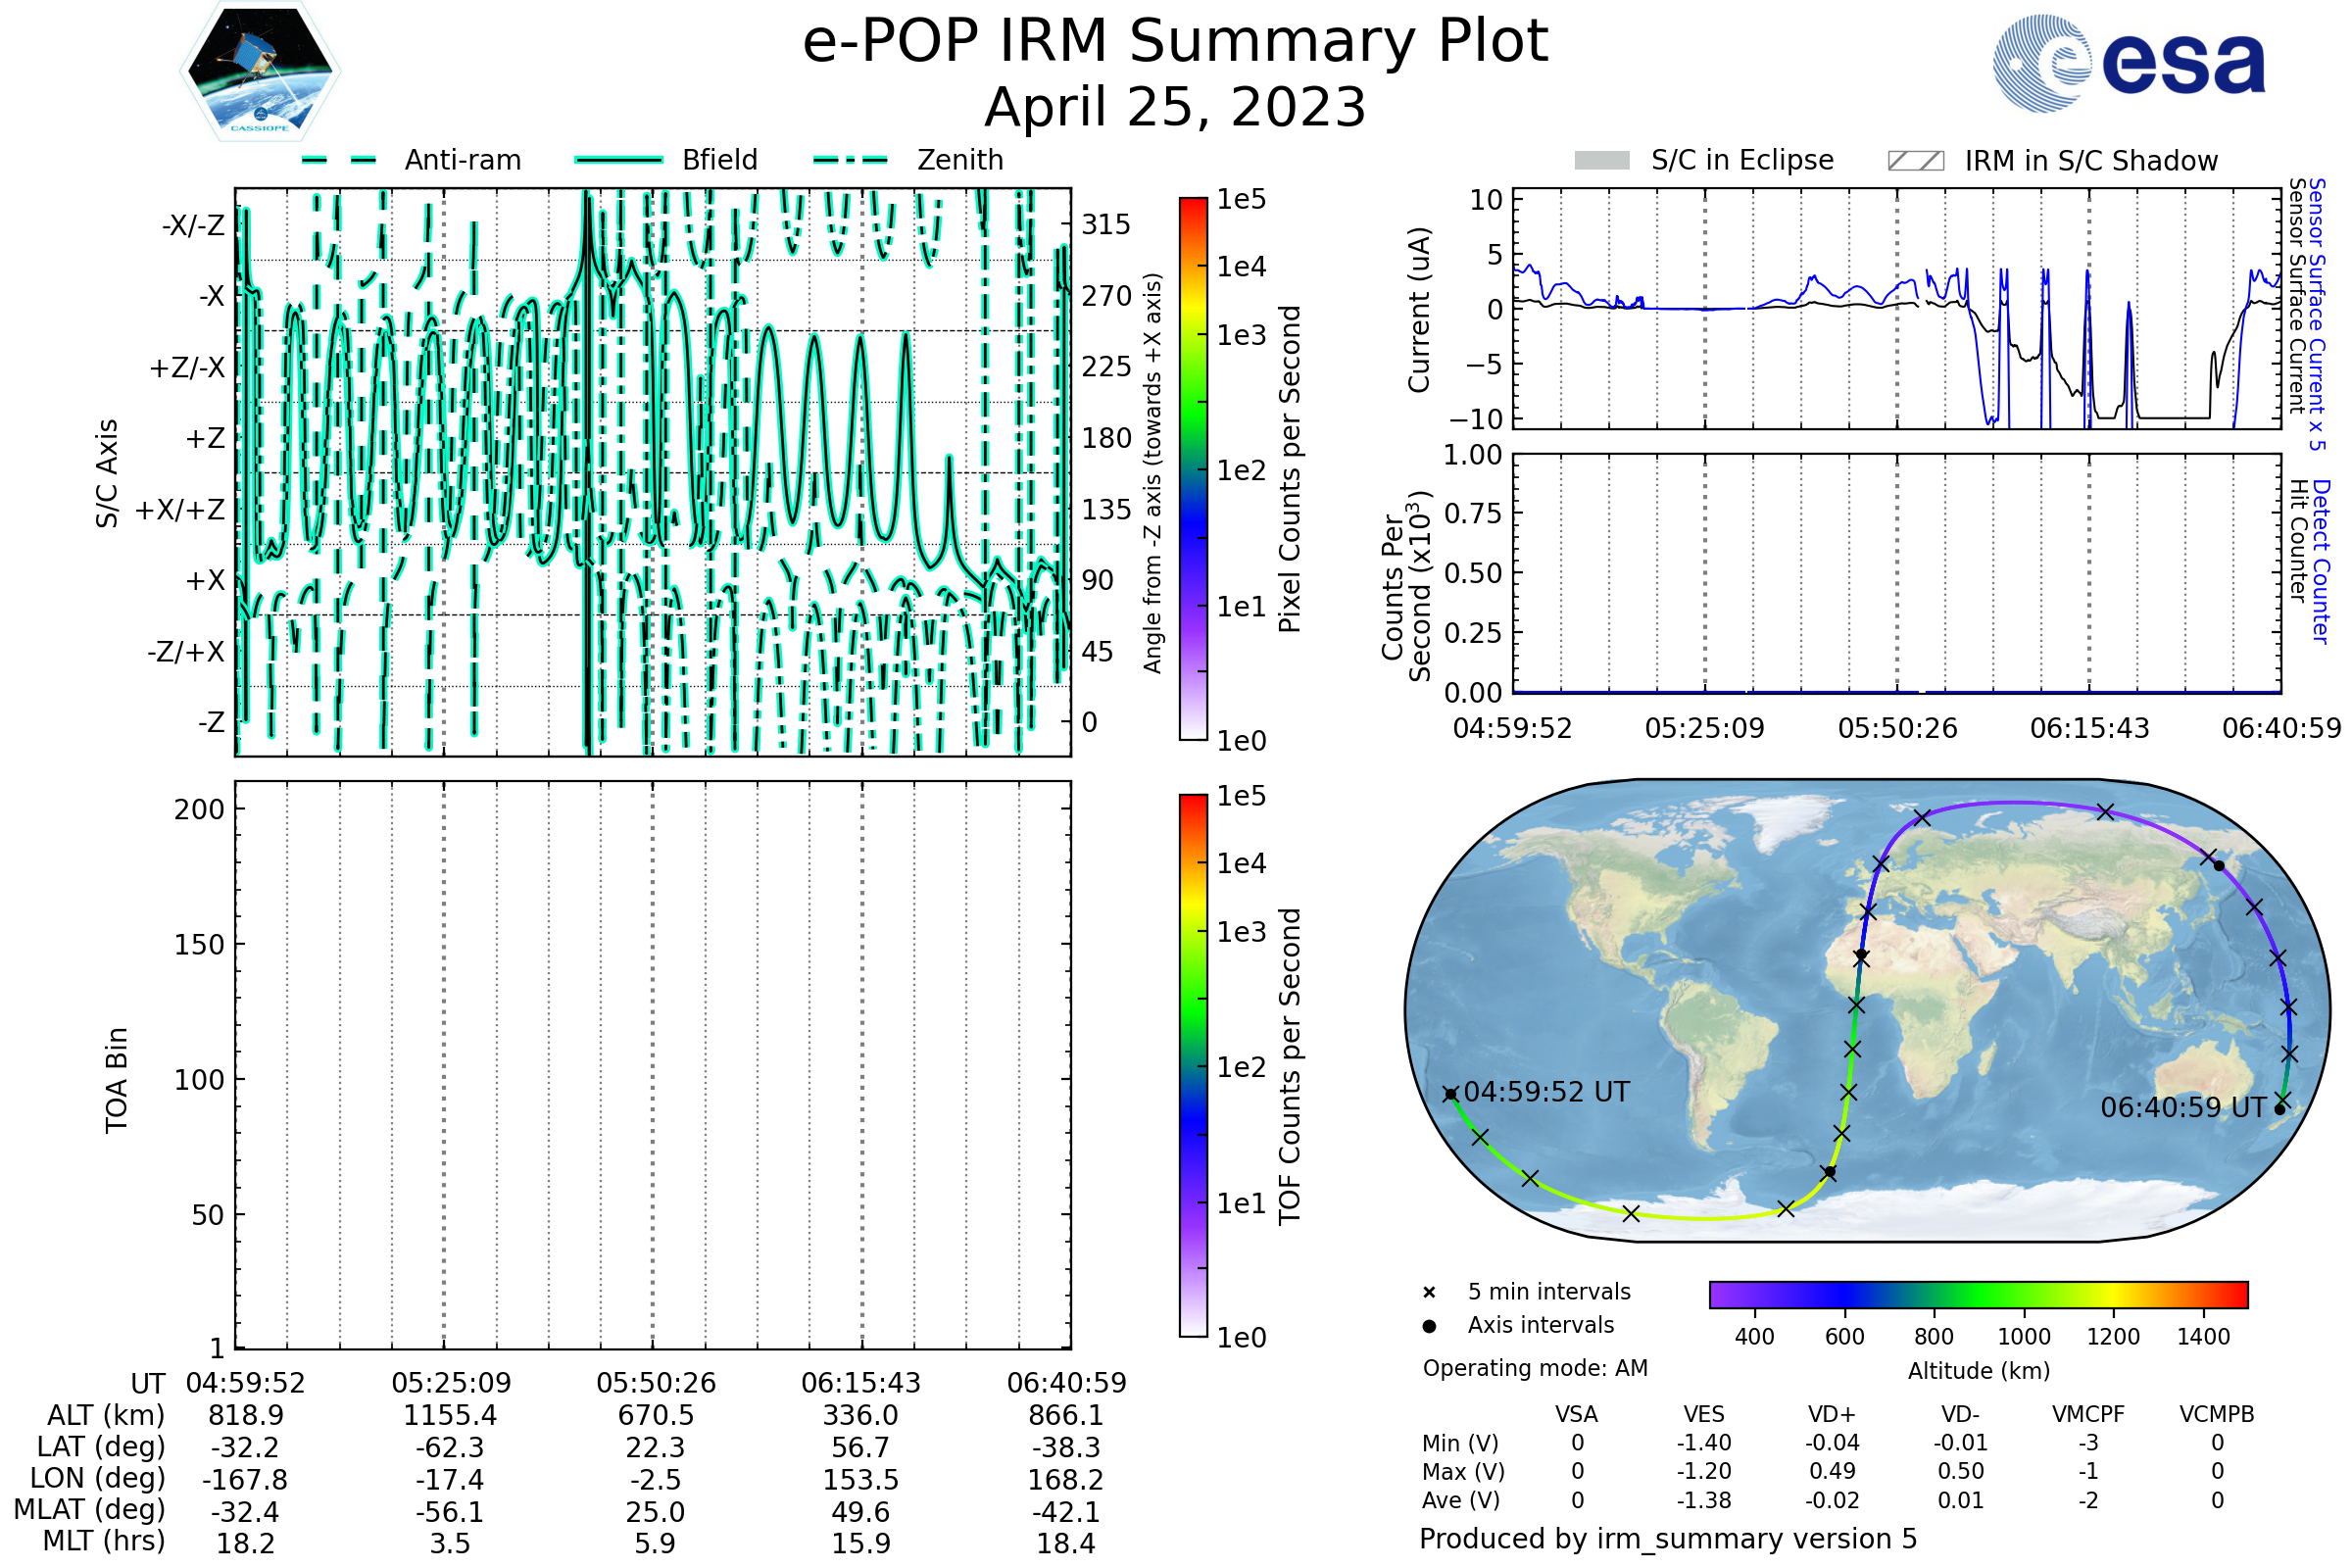
Task: Click the Bfield solid legend line
Action: (x=618, y=160)
